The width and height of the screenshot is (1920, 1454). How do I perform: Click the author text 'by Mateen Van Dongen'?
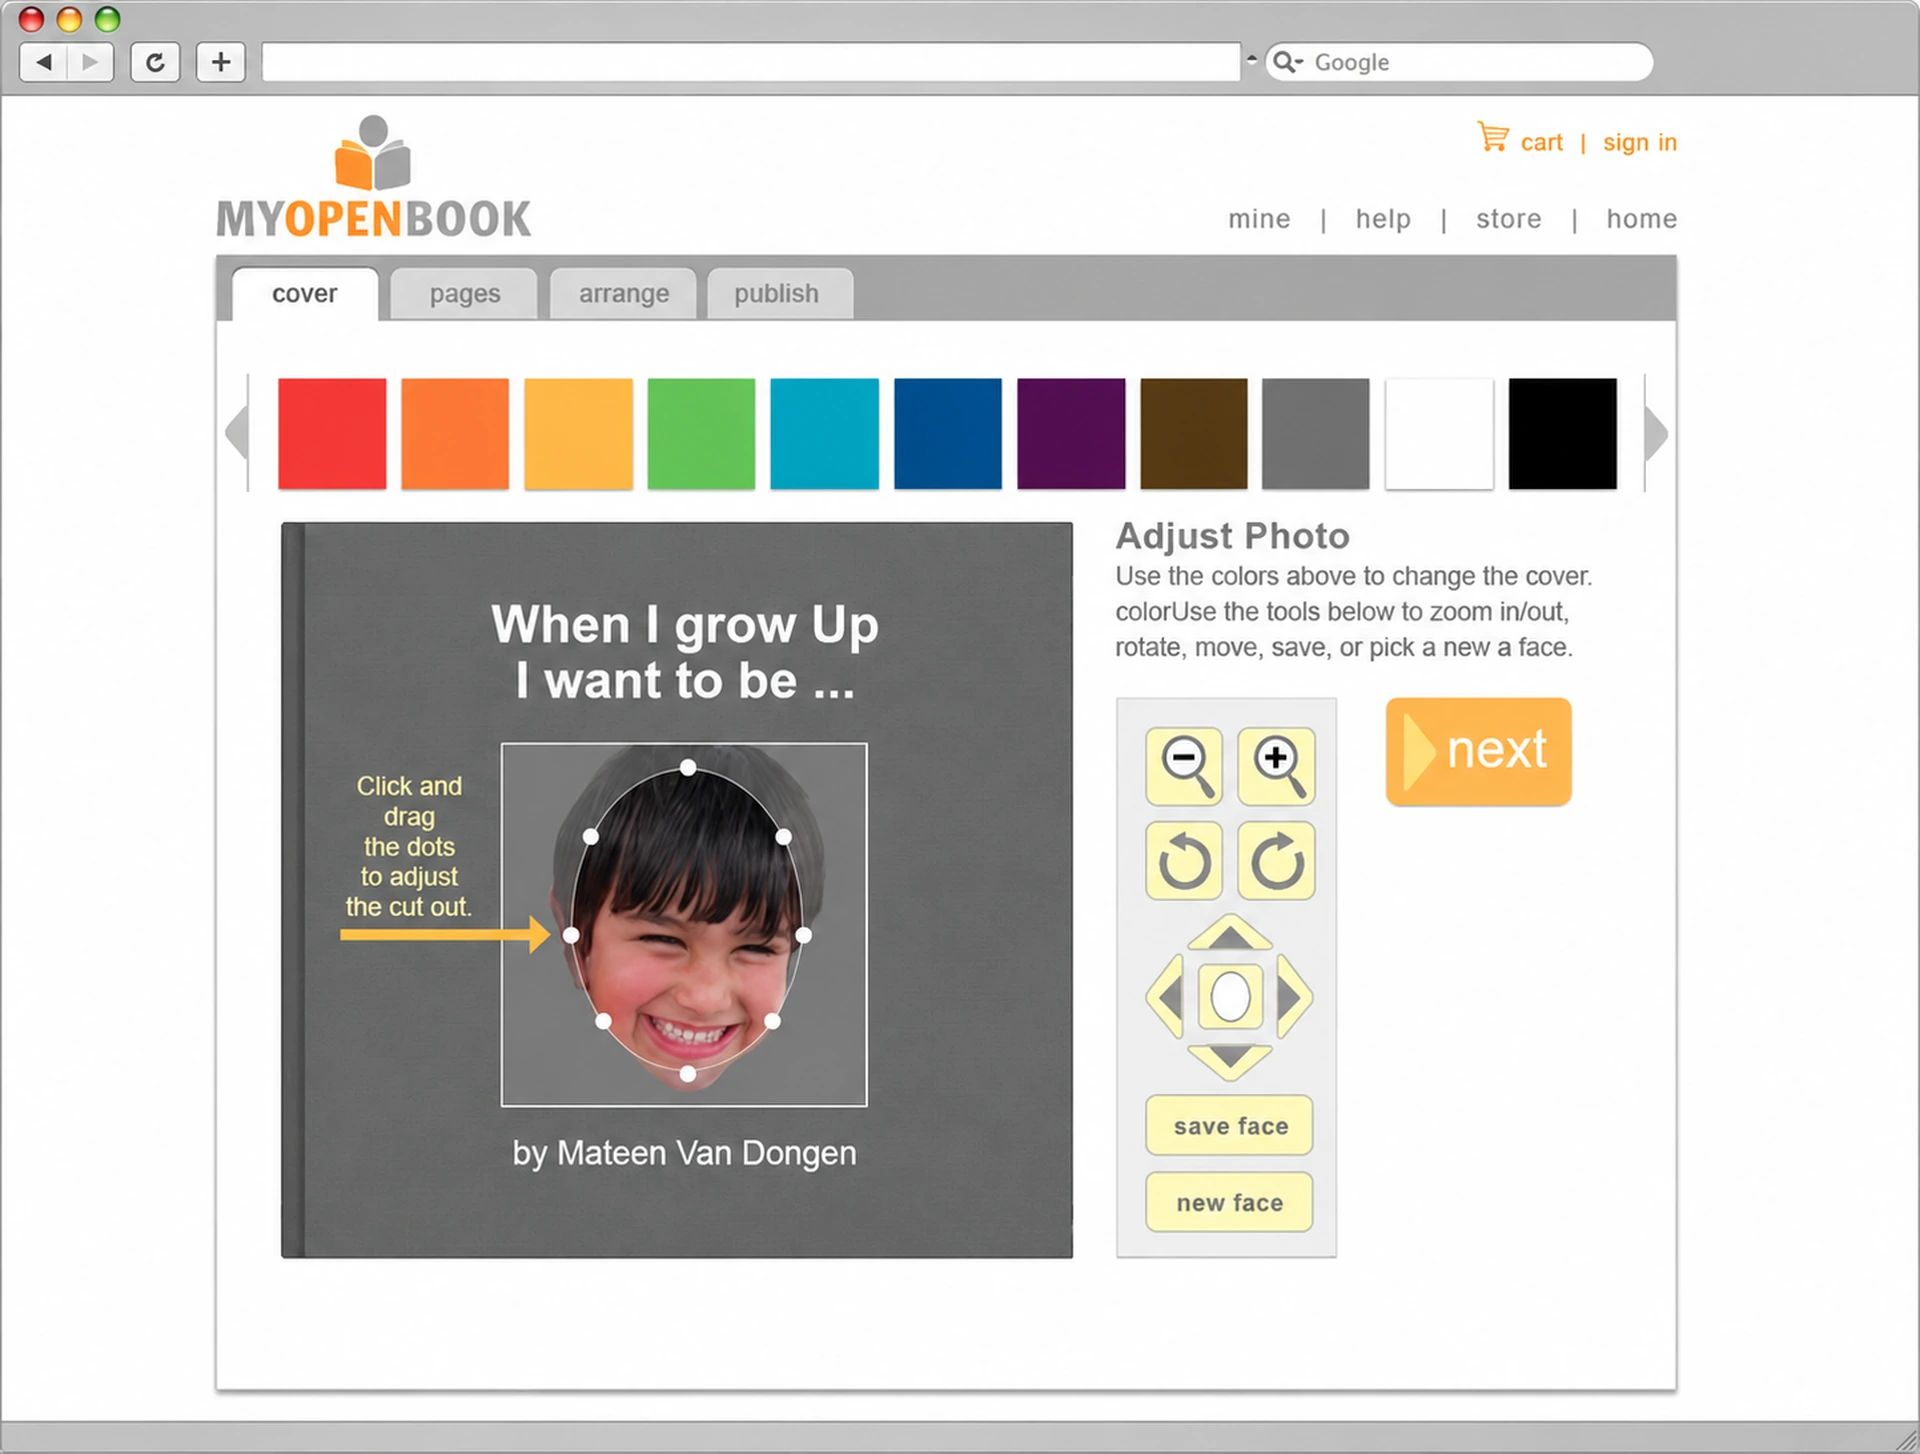point(684,1153)
